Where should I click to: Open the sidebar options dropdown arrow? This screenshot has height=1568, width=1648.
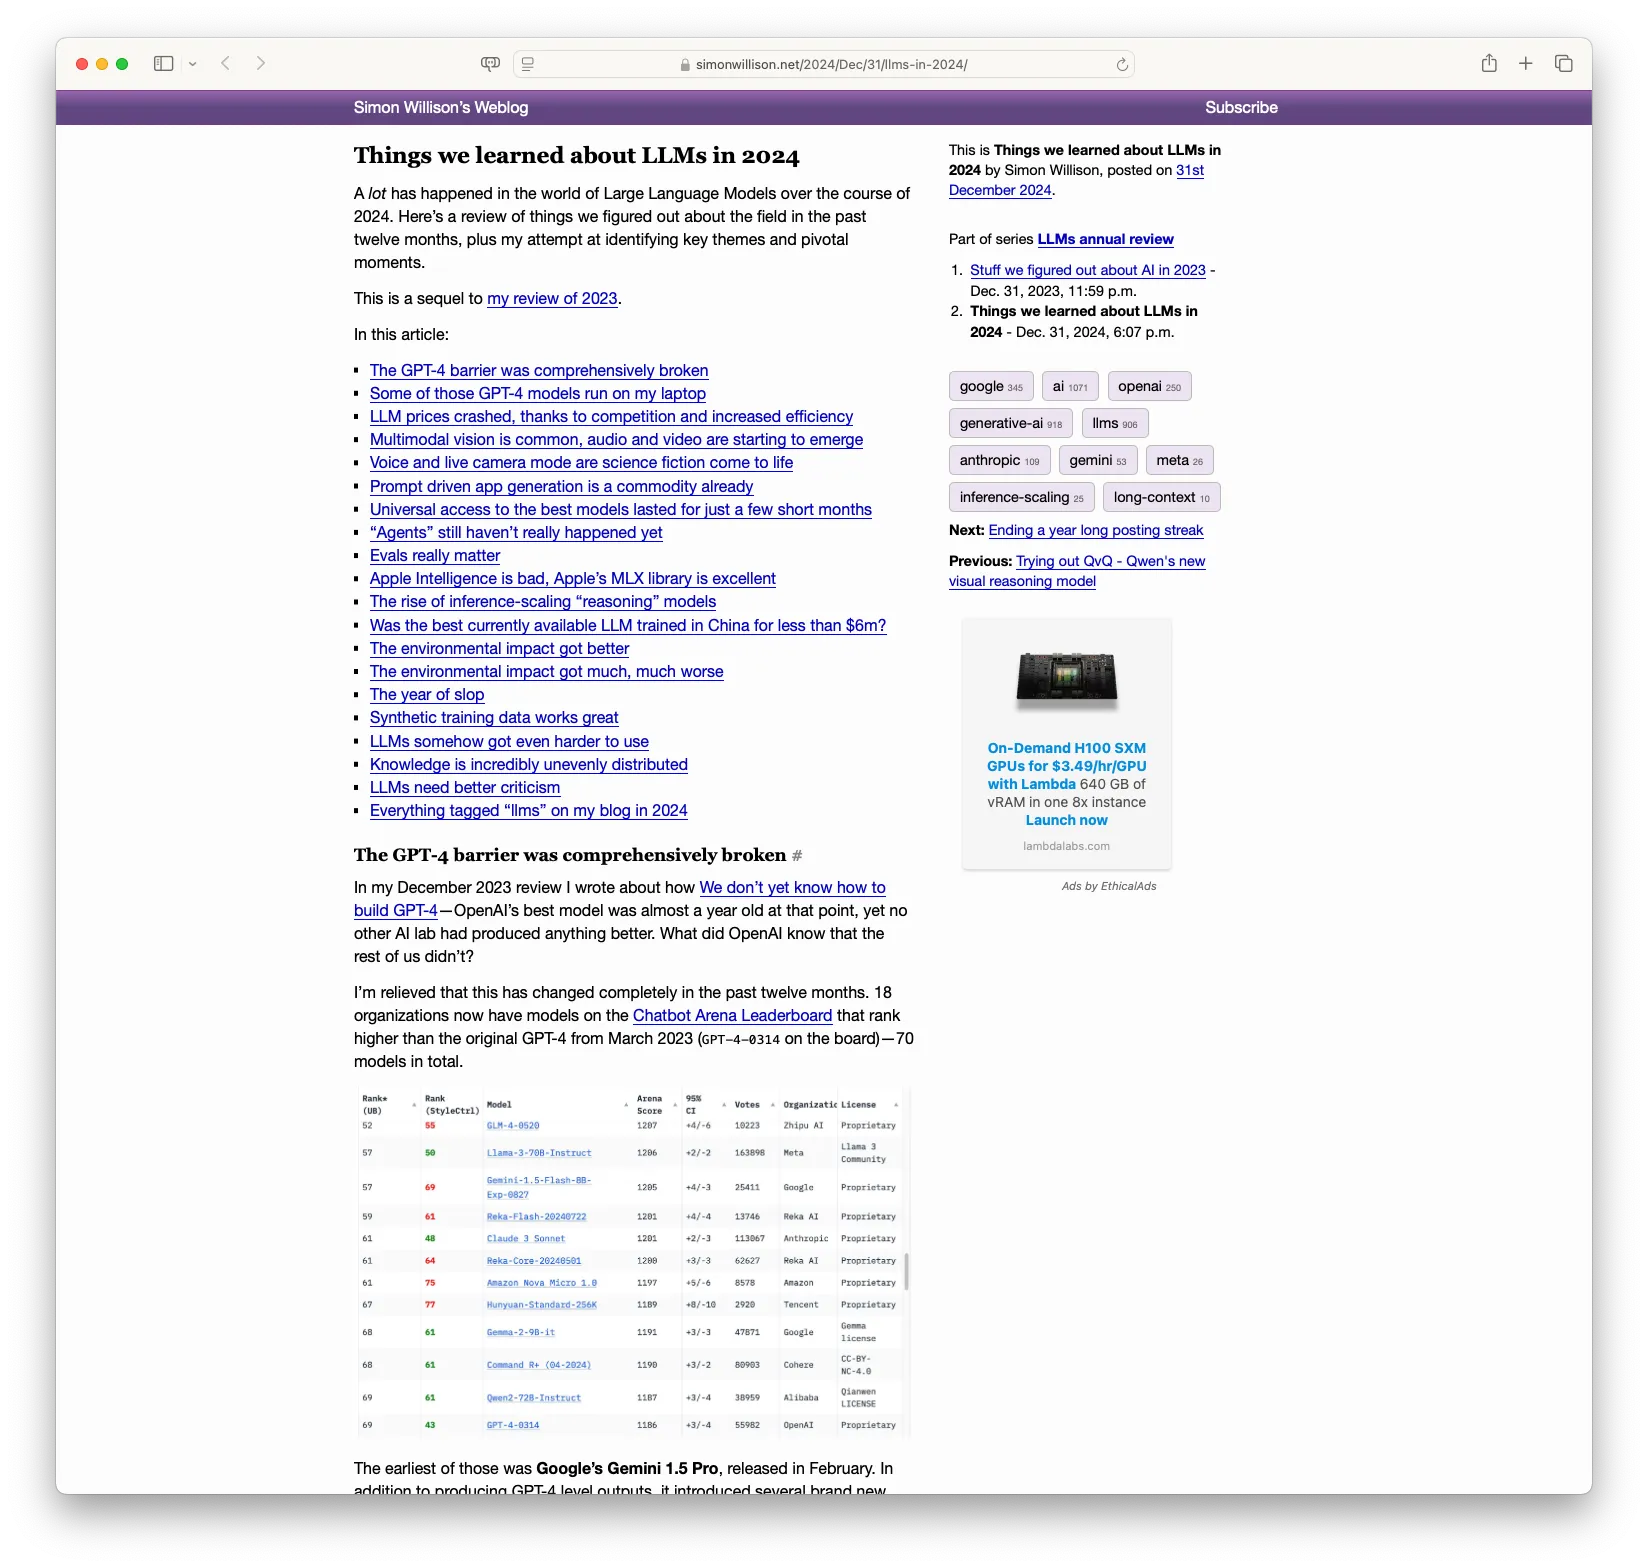(x=193, y=64)
